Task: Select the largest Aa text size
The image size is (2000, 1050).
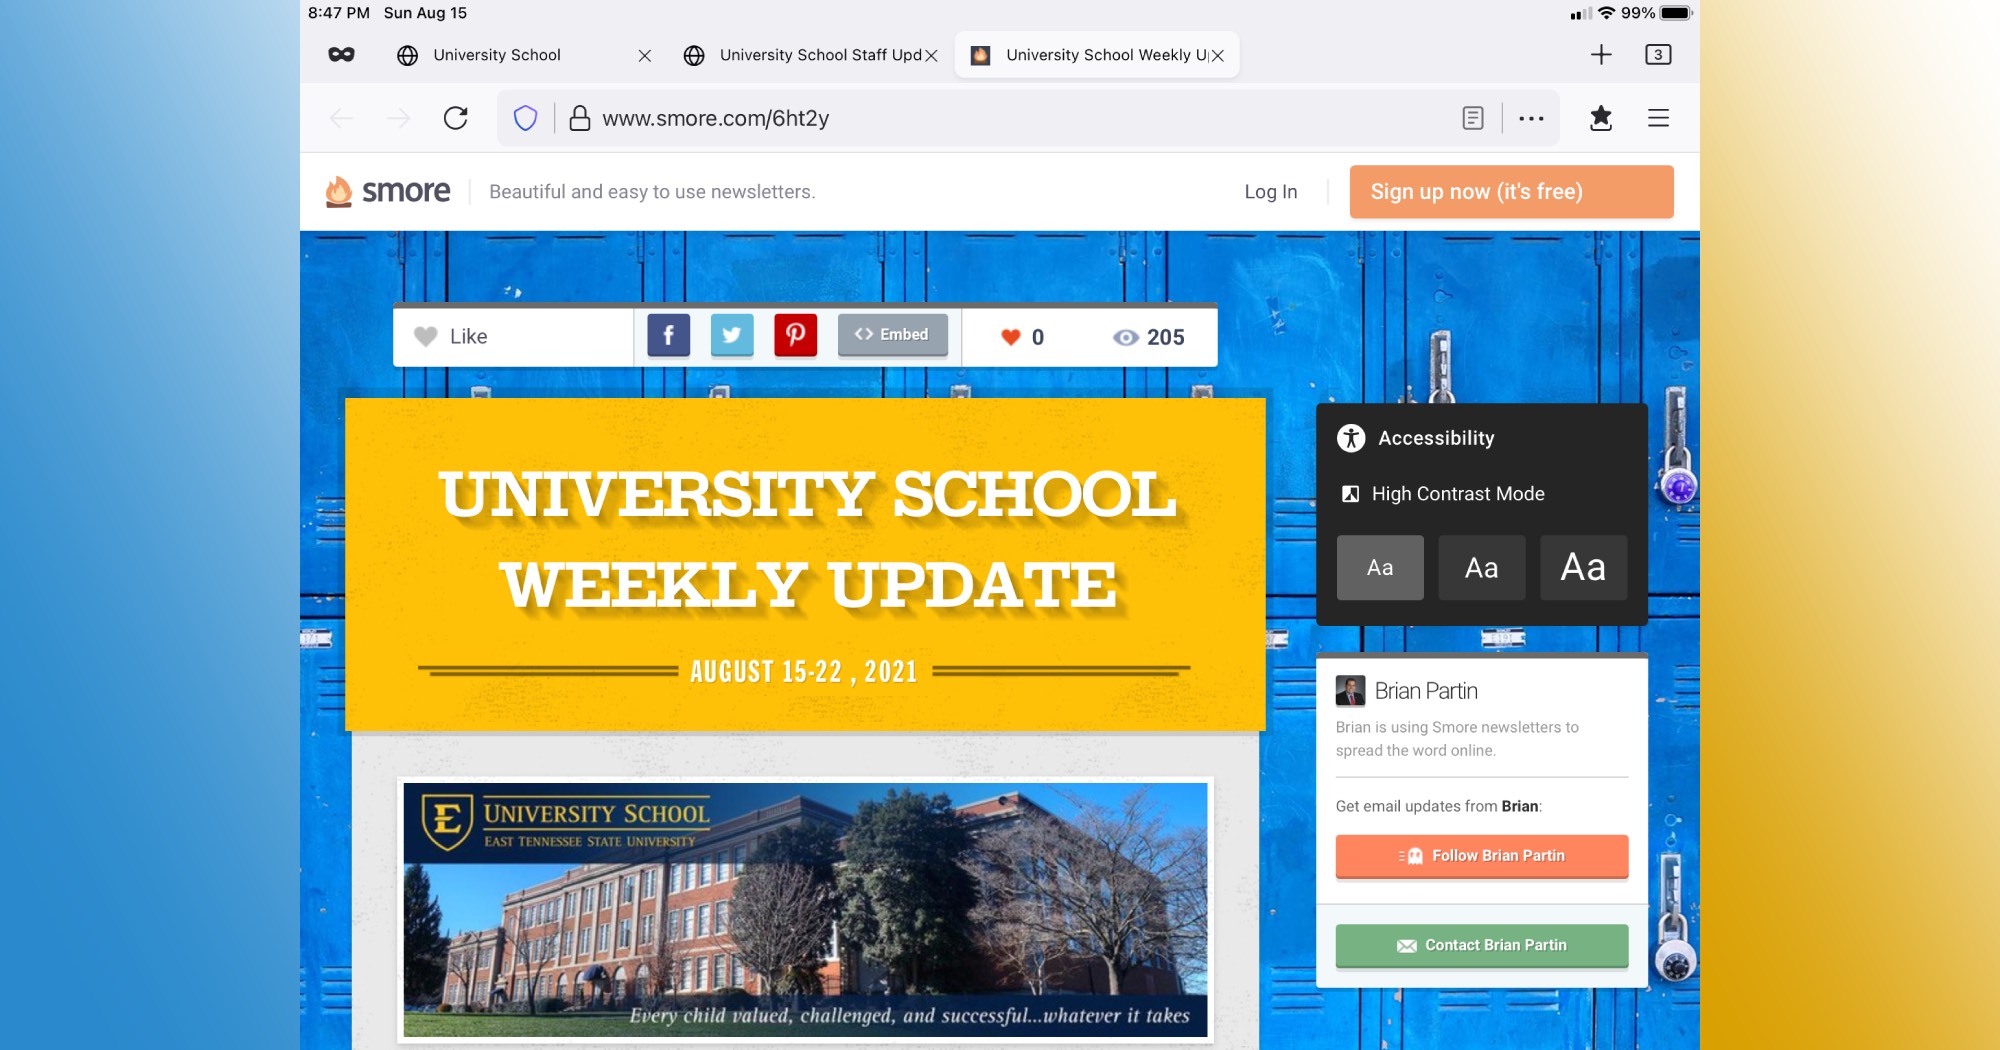Action: tap(1583, 567)
